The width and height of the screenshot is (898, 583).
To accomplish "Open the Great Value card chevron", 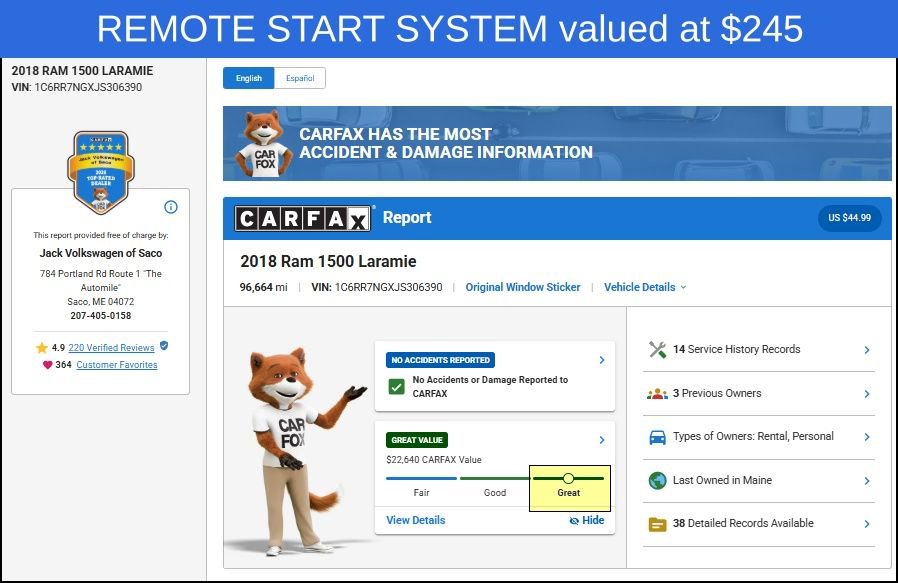I will [602, 440].
